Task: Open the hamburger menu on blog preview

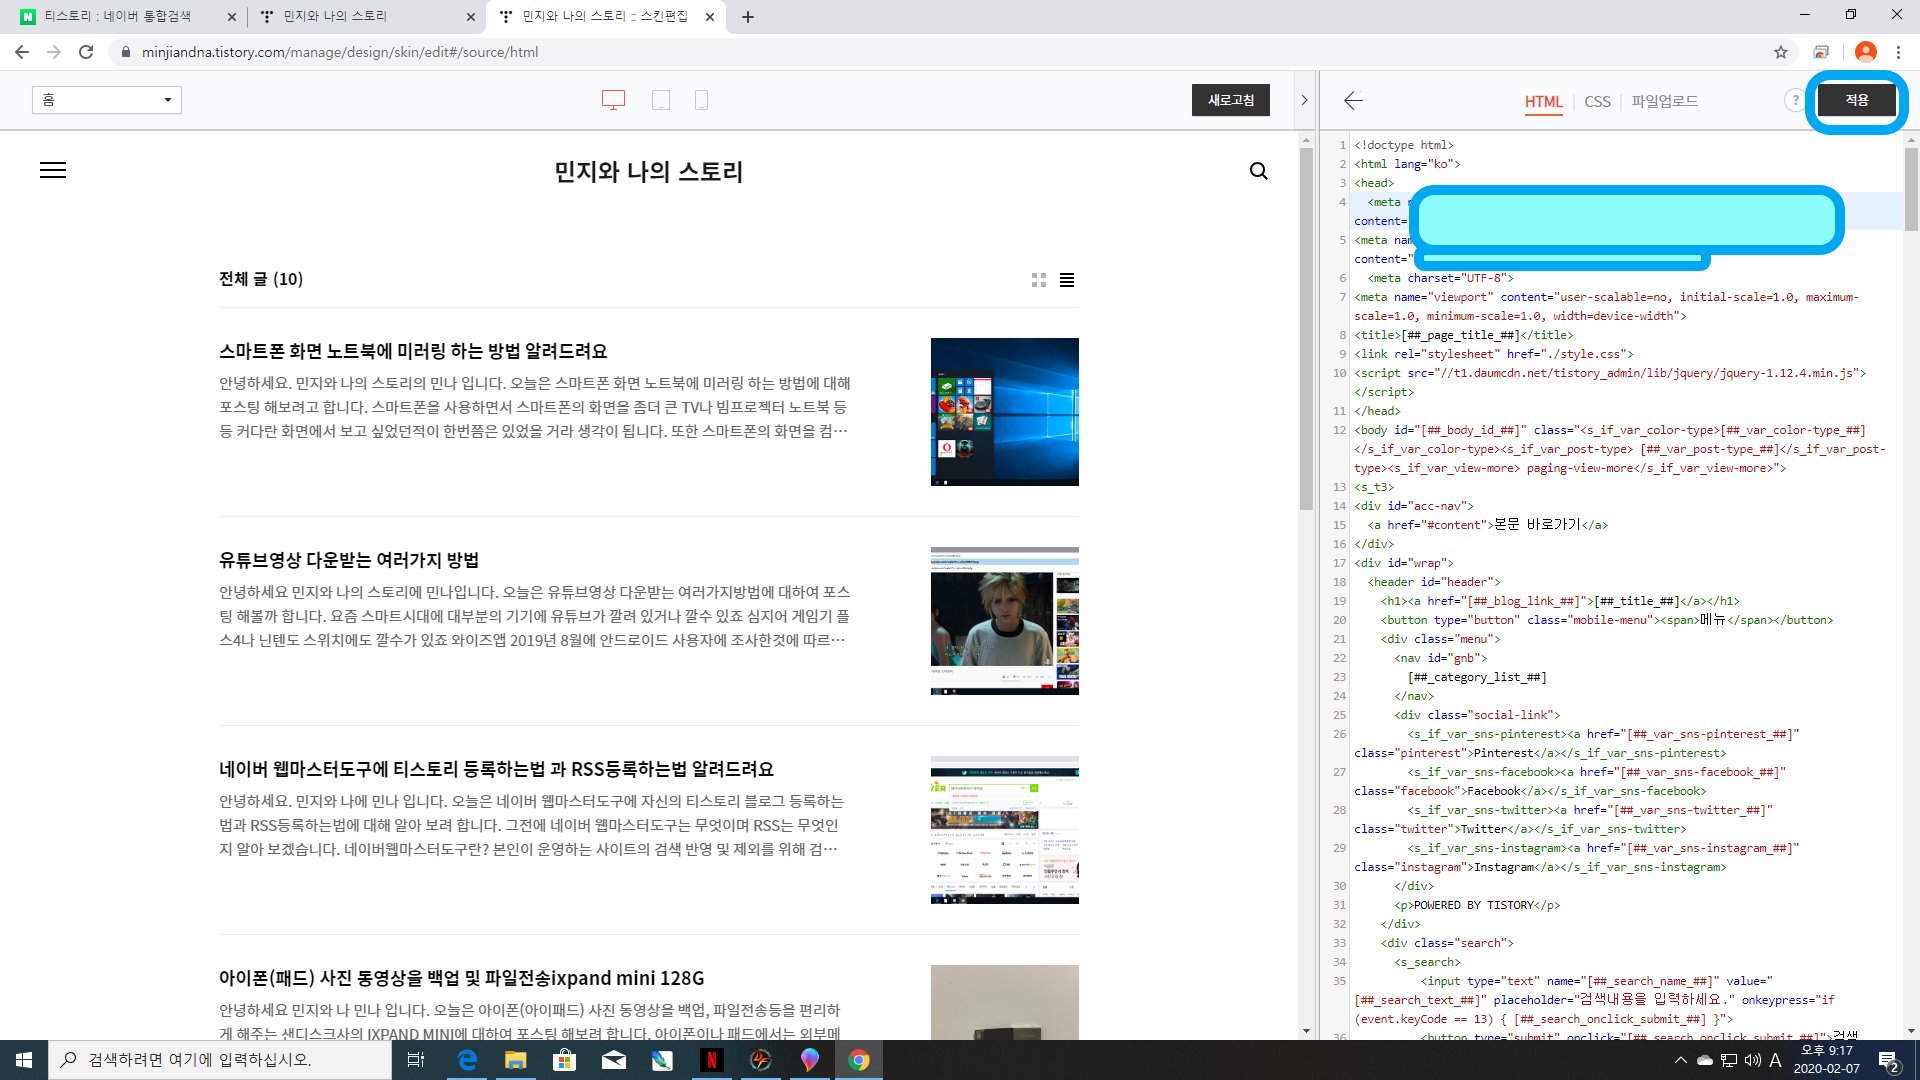Action: click(53, 171)
